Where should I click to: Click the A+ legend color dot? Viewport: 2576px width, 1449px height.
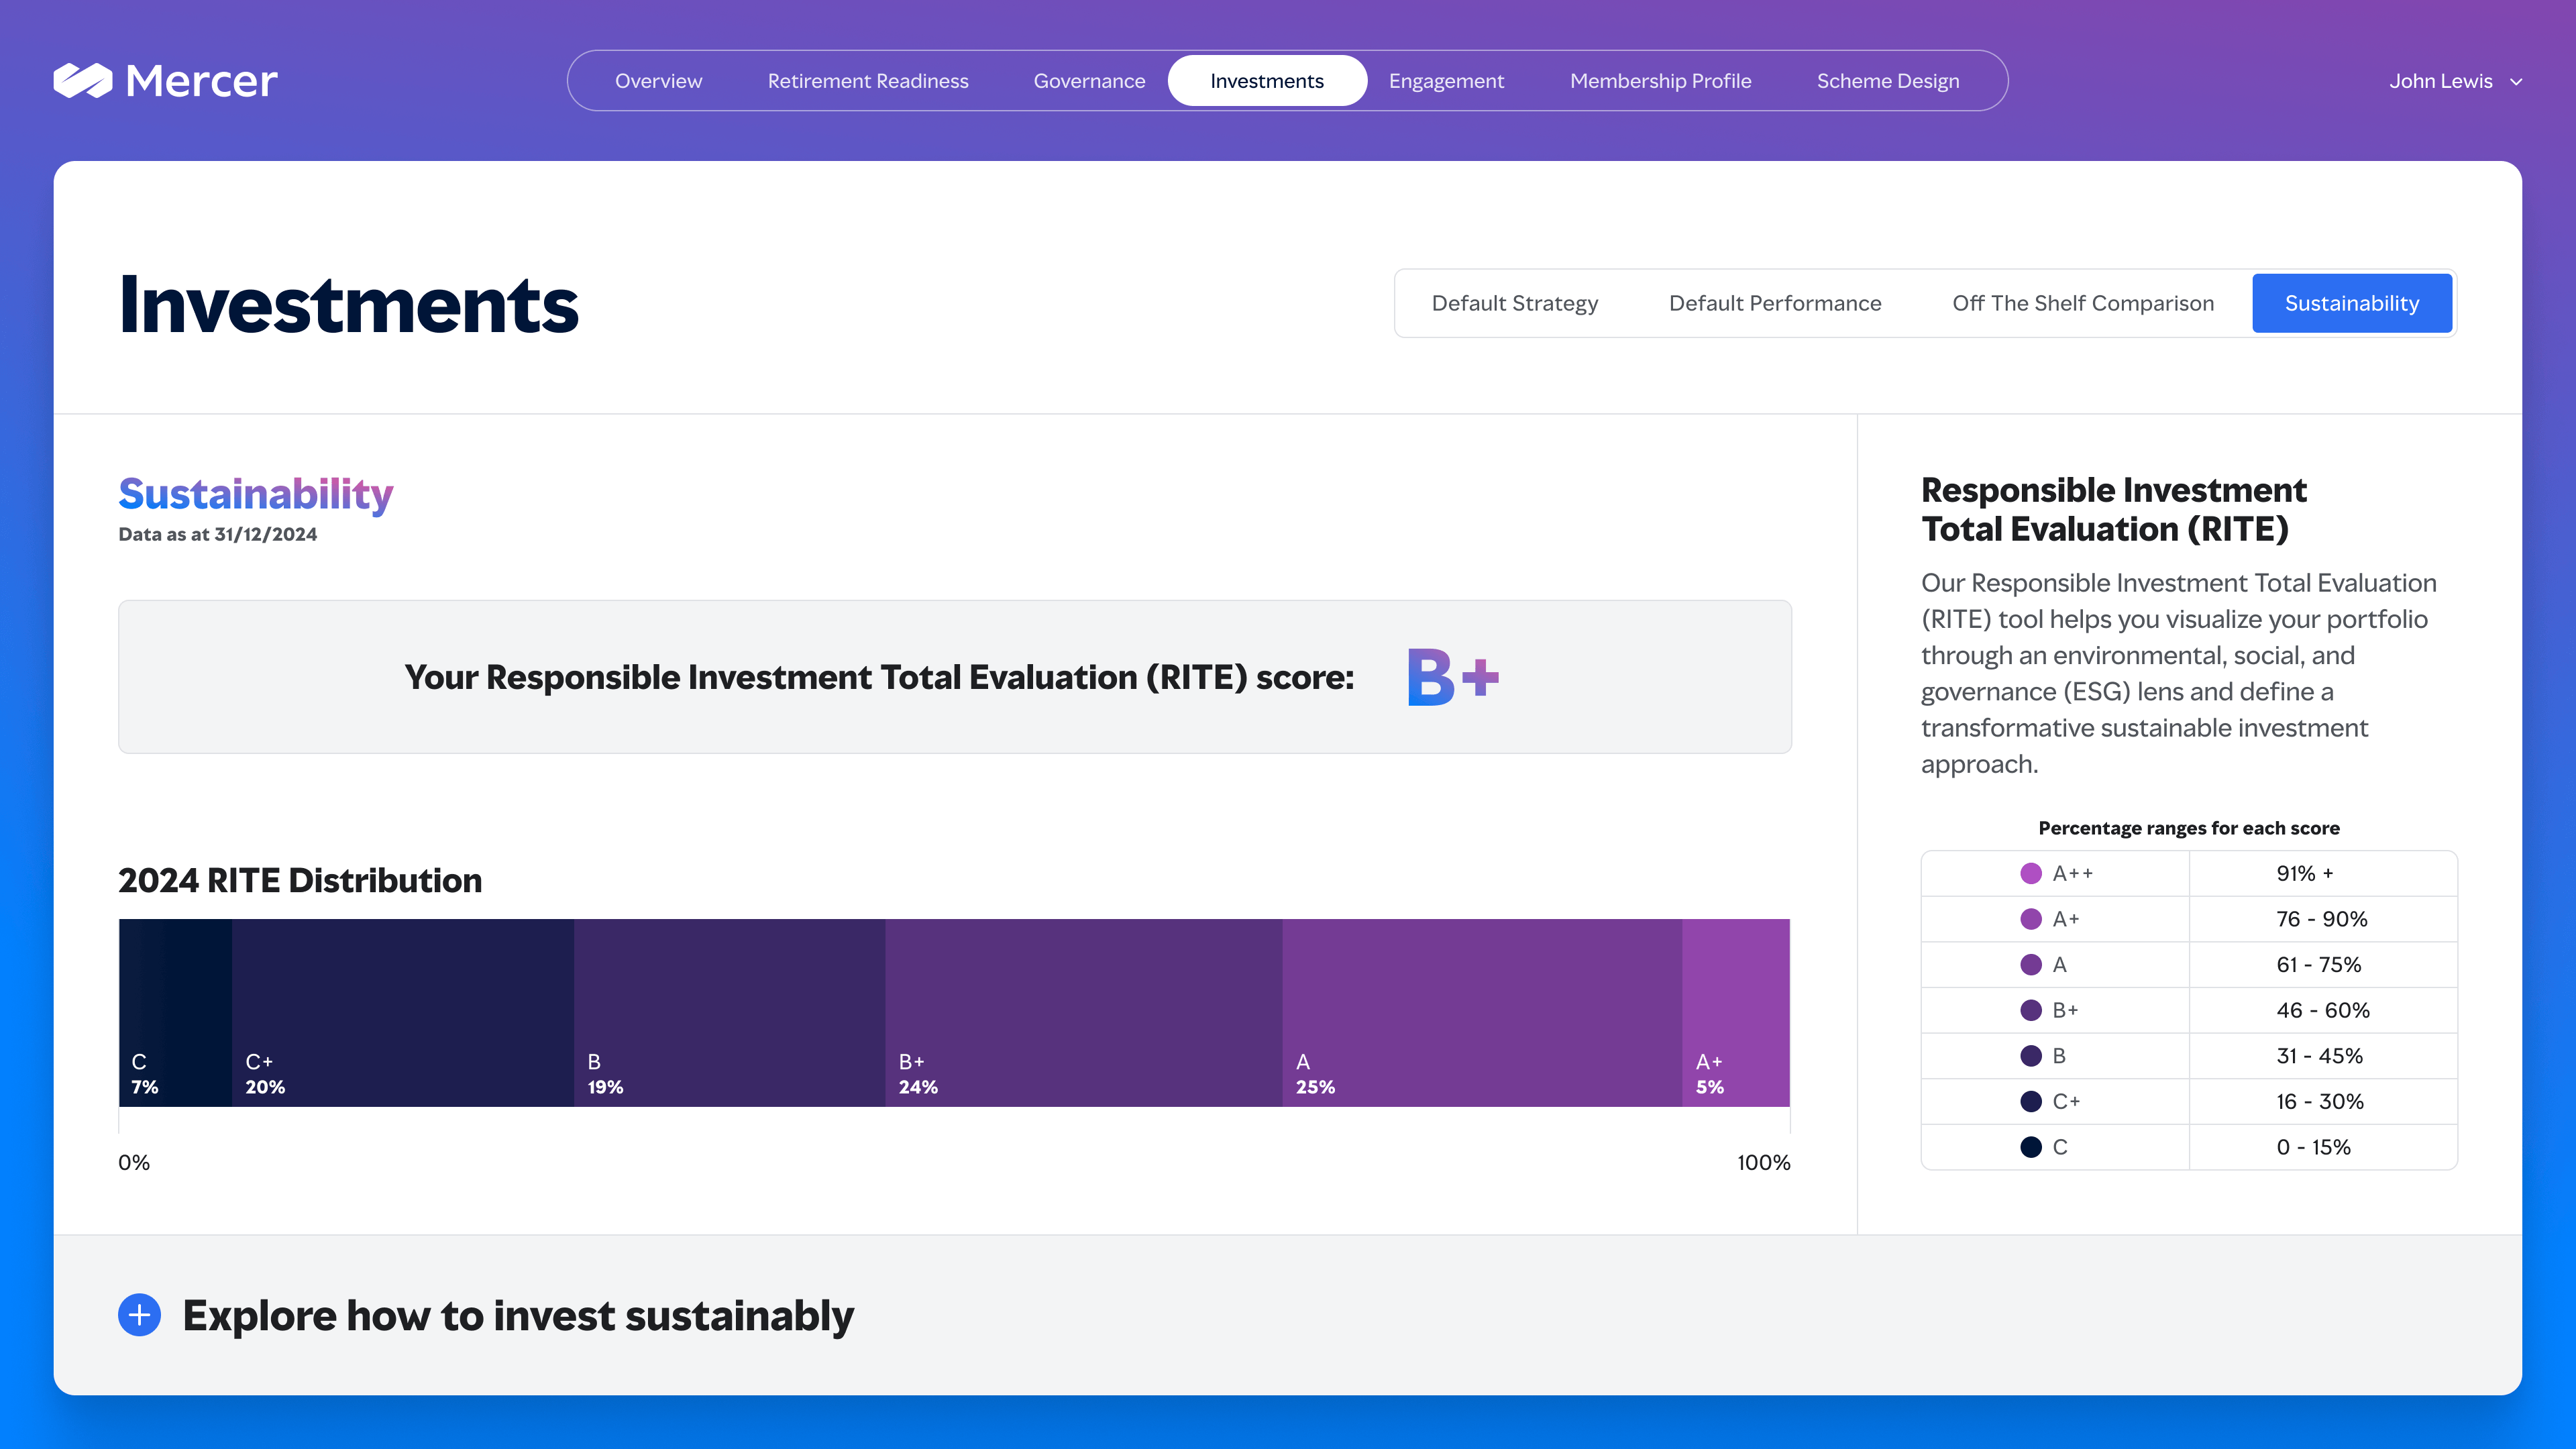pyautogui.click(x=2031, y=919)
